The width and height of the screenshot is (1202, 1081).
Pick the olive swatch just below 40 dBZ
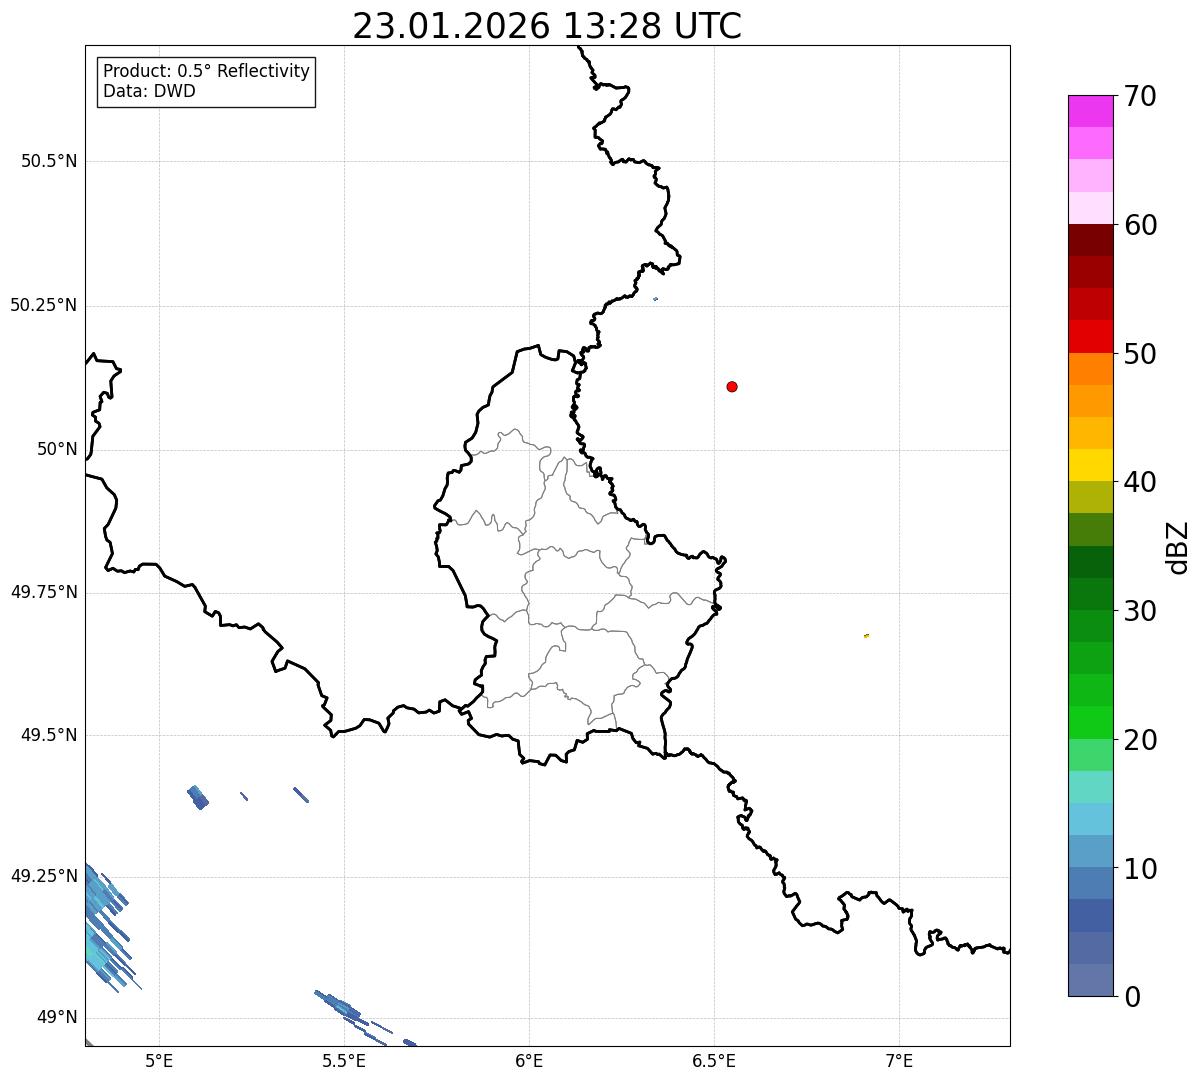(x=1090, y=497)
